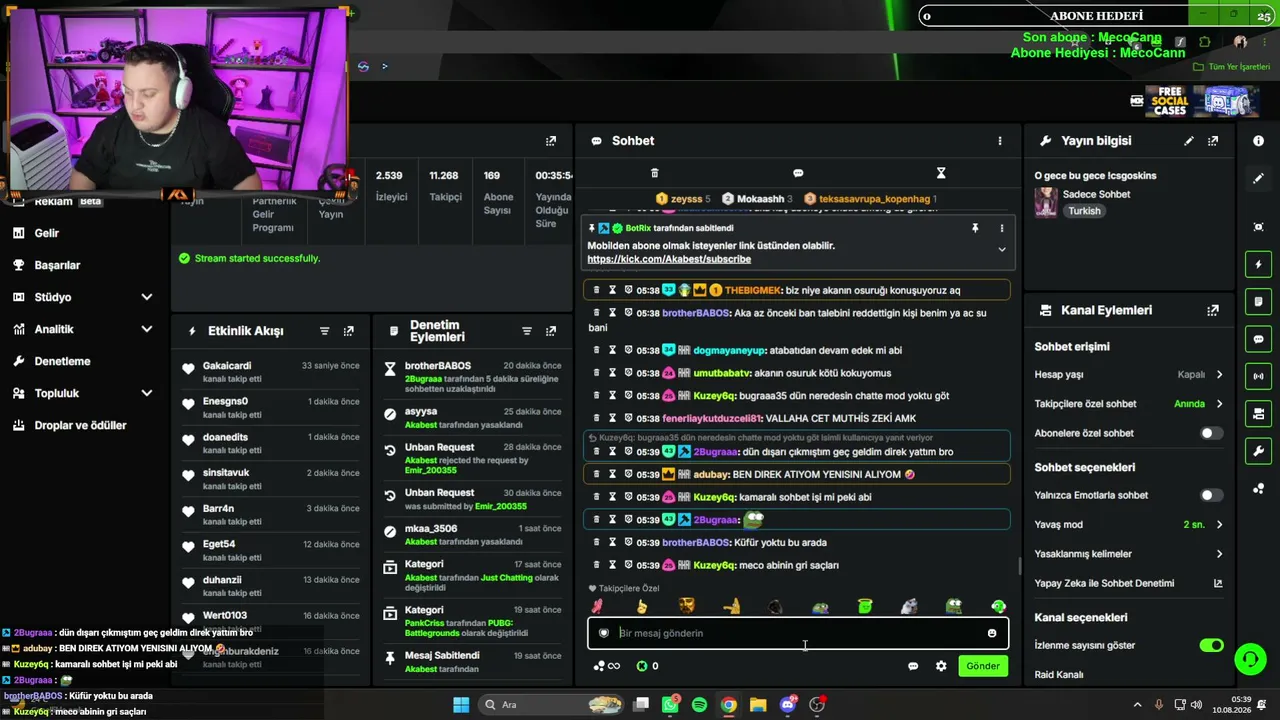Open Droplar ve ödüller in the sidebar

[x=80, y=425]
